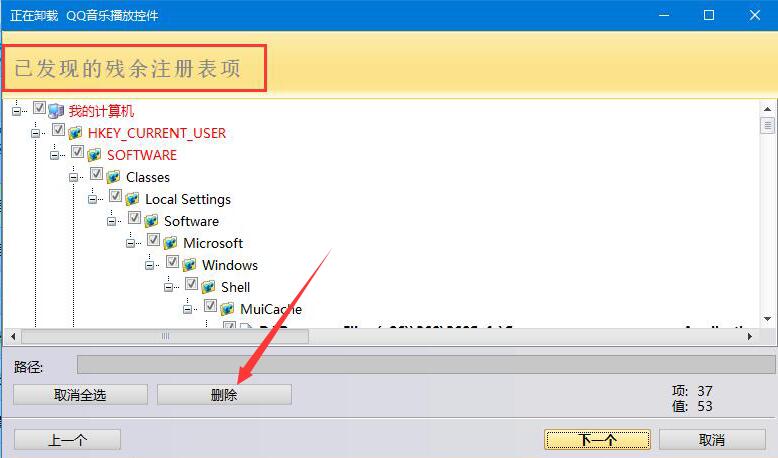Viewport: 778px width, 458px height.
Task: Toggle the MuiCache checkbox
Action: [x=210, y=306]
